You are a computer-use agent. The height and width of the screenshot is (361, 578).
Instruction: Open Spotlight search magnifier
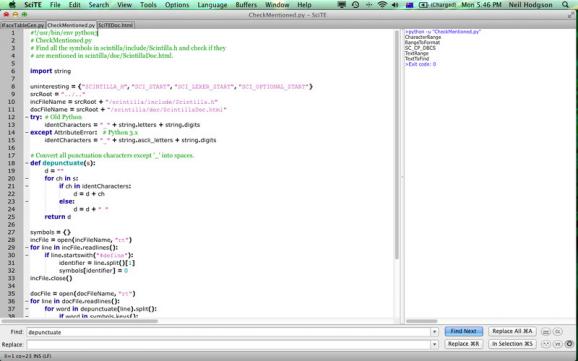tap(565, 5)
